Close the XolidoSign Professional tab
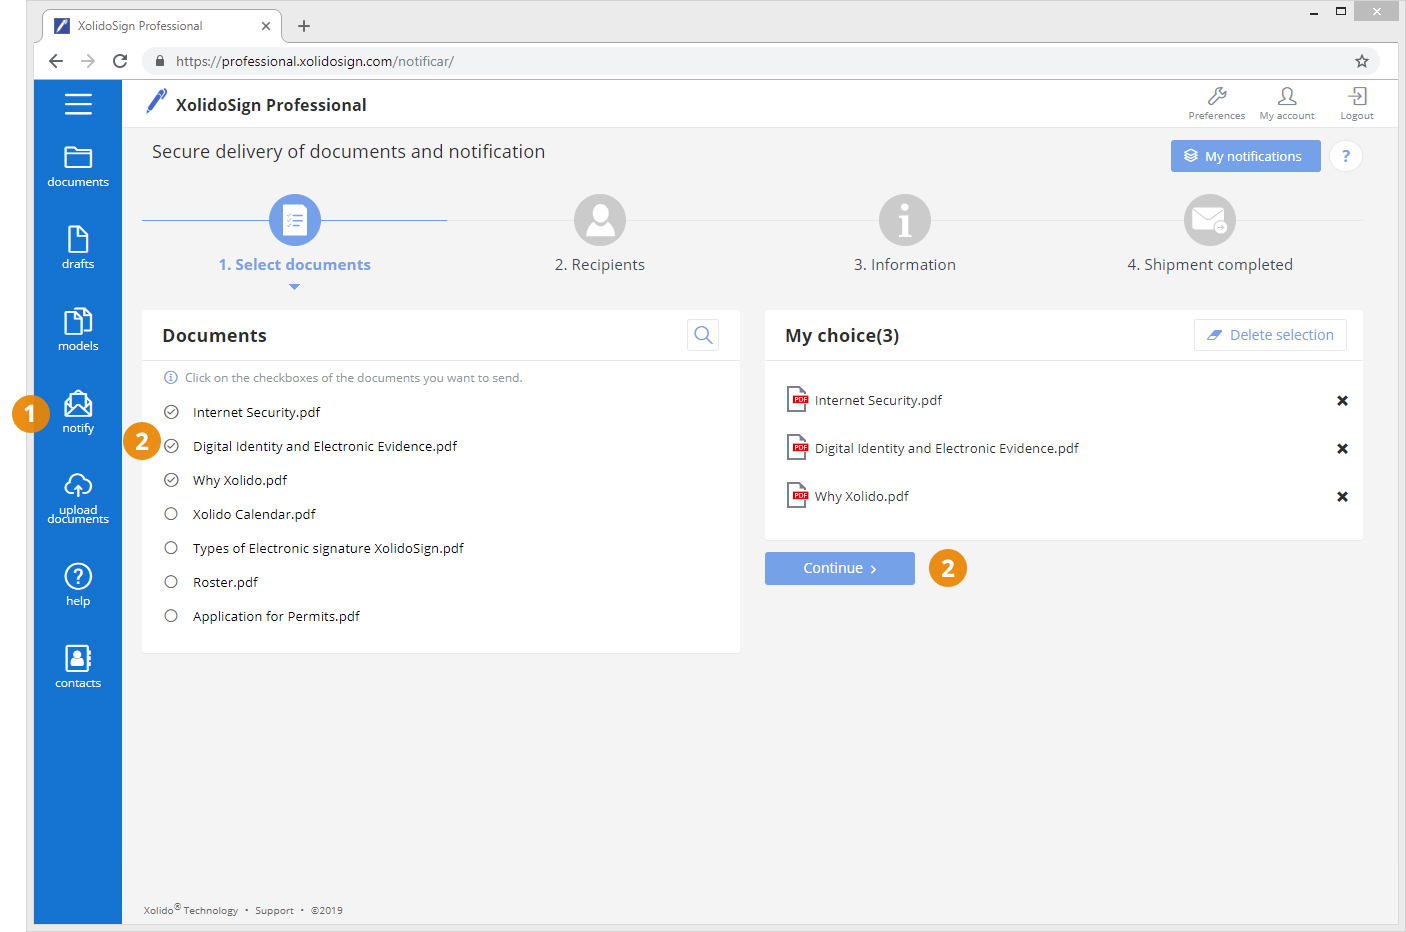Image resolution: width=1406 pixels, height=932 pixels. tap(266, 26)
